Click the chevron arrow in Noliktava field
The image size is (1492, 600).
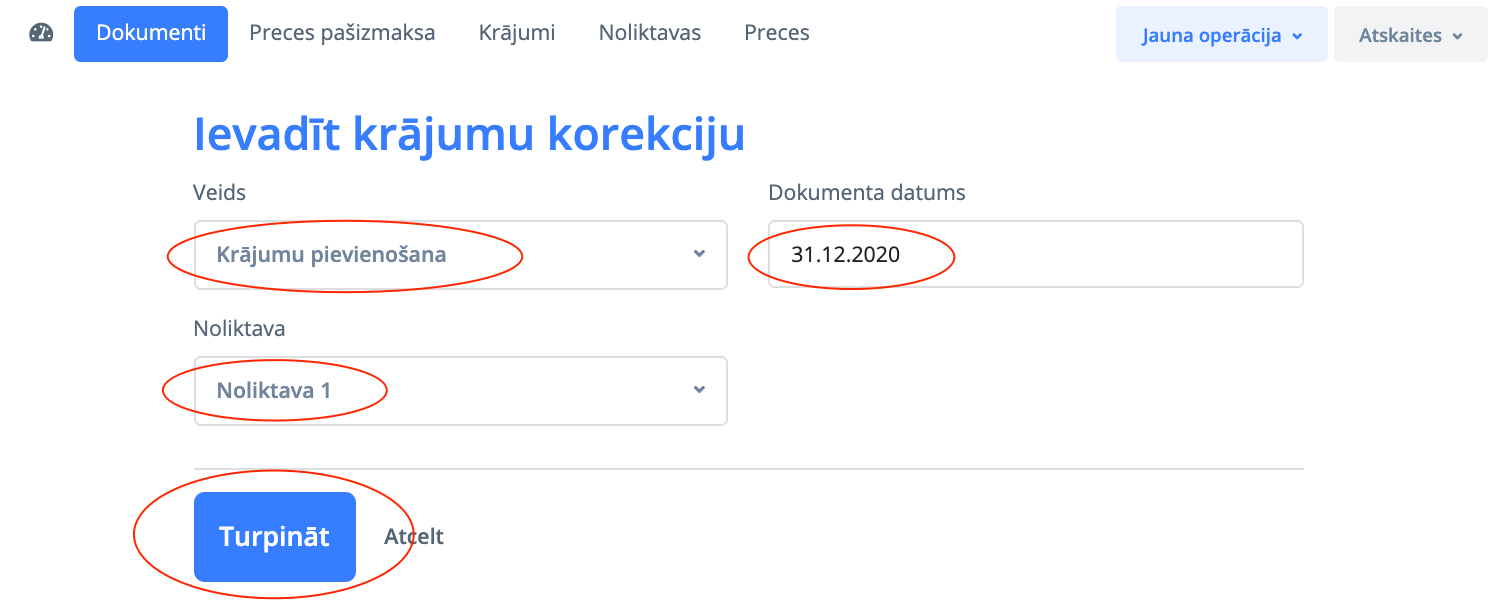point(700,390)
